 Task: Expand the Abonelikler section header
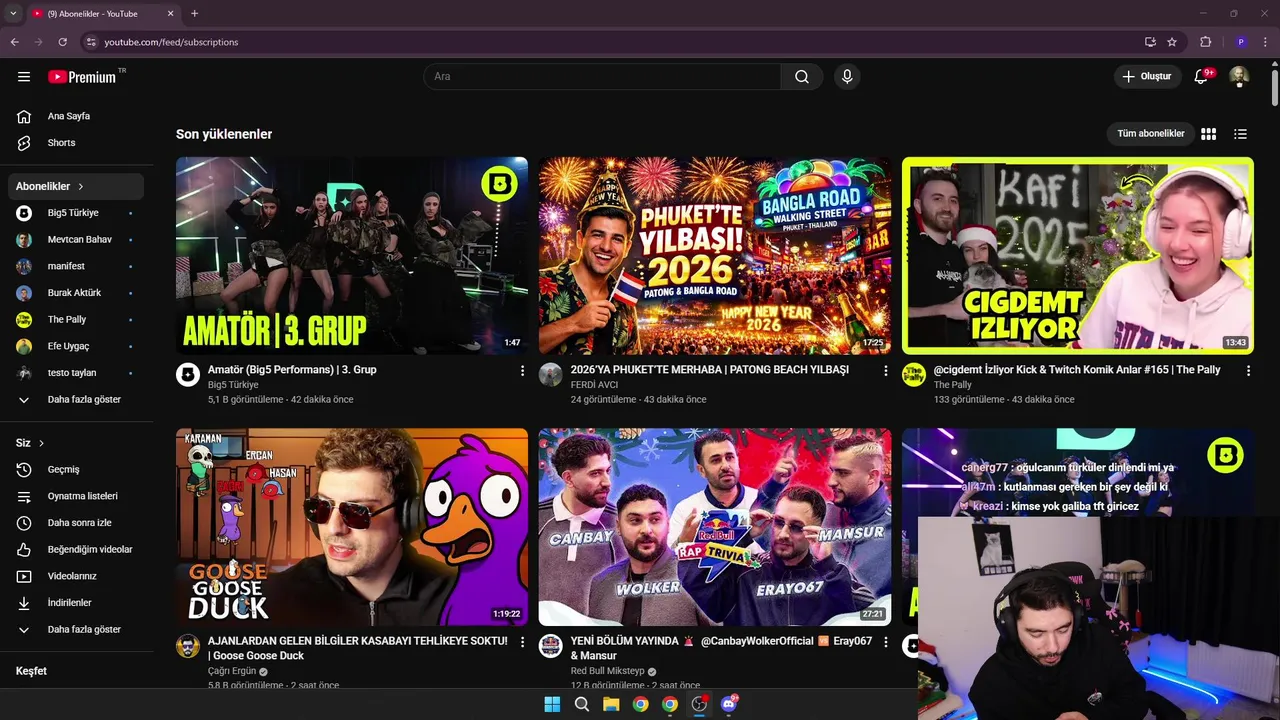coord(76,186)
